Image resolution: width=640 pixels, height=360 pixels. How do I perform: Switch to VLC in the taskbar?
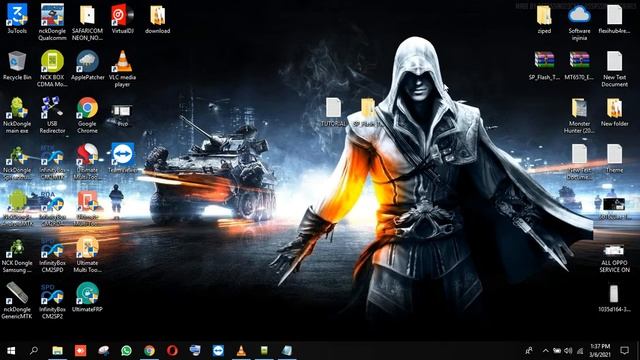coord(241,351)
